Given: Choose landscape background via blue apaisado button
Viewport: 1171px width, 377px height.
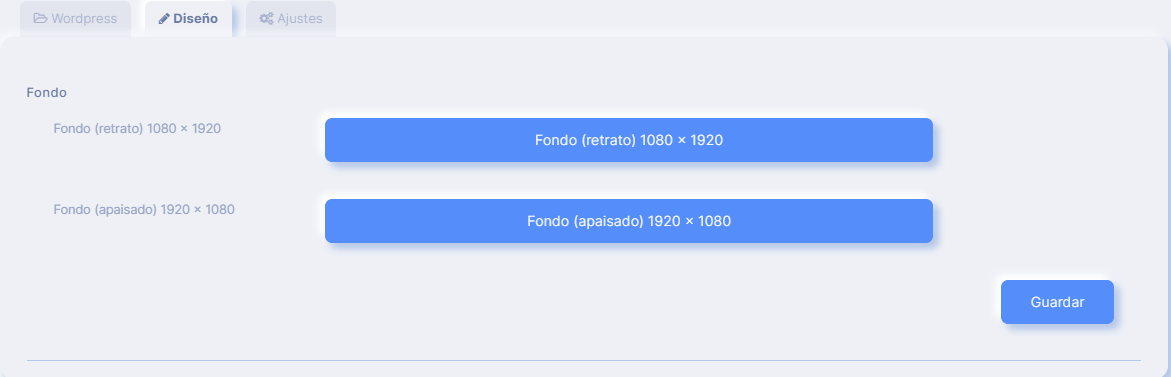Looking at the screenshot, I should (x=629, y=221).
